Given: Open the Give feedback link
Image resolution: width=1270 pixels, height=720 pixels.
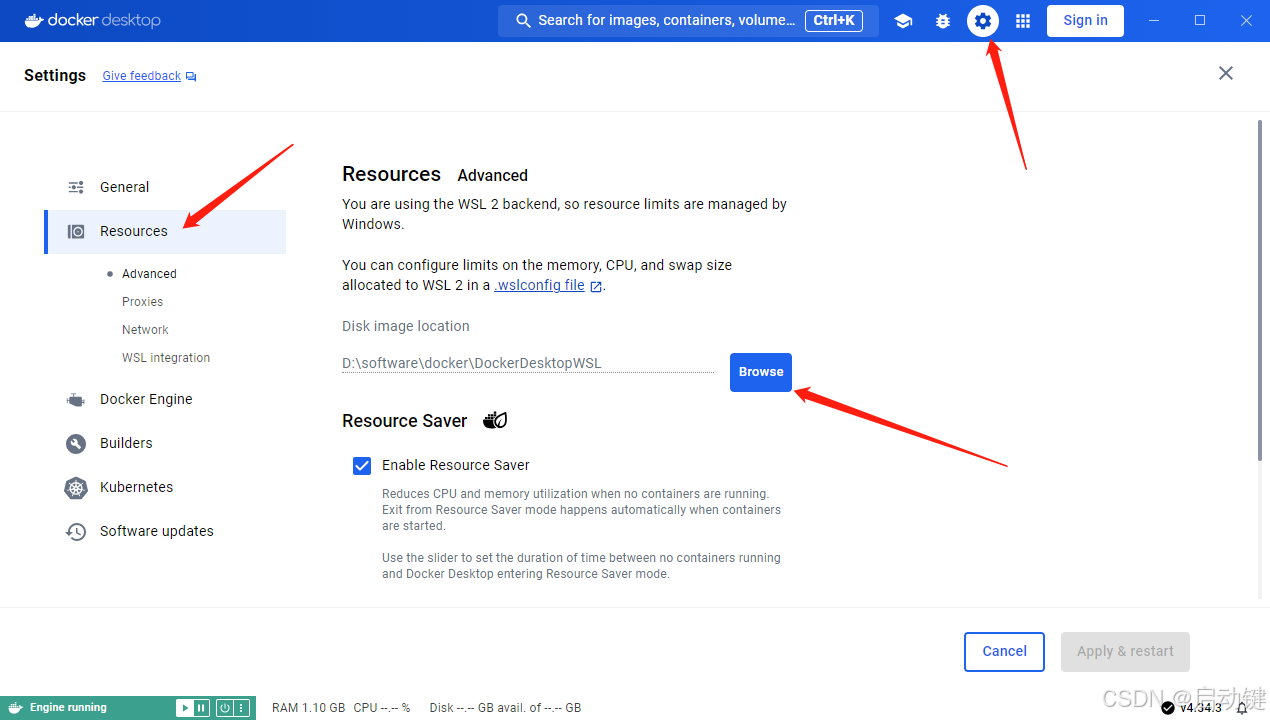Looking at the screenshot, I should (142, 76).
